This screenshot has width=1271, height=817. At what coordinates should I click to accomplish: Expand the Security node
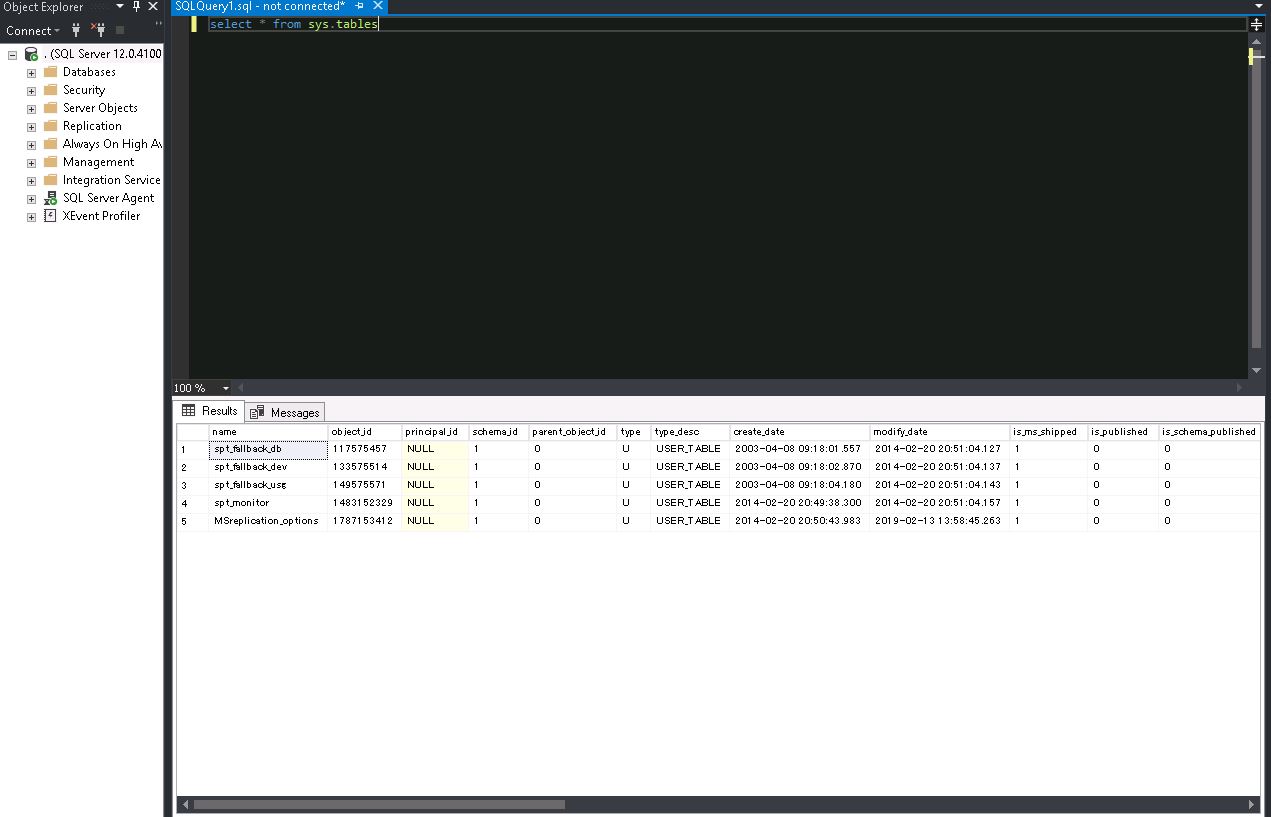[30, 89]
